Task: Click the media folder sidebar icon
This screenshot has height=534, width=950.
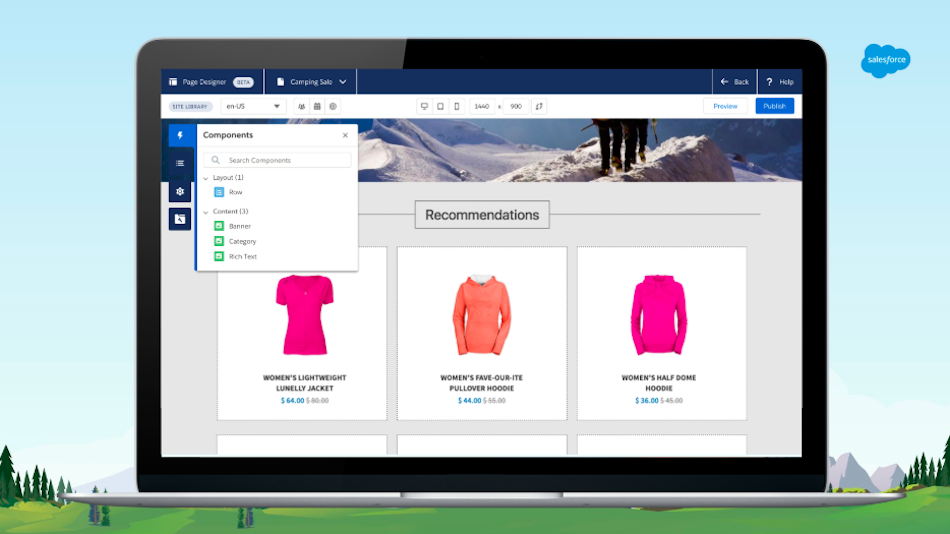Action: (x=180, y=219)
